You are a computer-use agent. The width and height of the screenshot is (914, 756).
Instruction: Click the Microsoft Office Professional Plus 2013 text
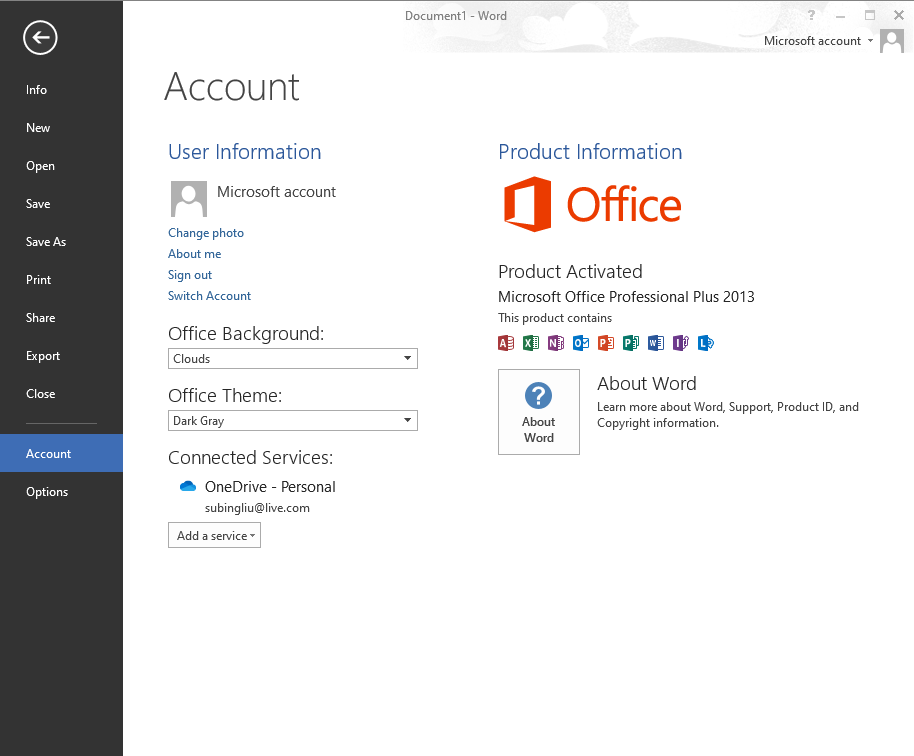(x=626, y=297)
